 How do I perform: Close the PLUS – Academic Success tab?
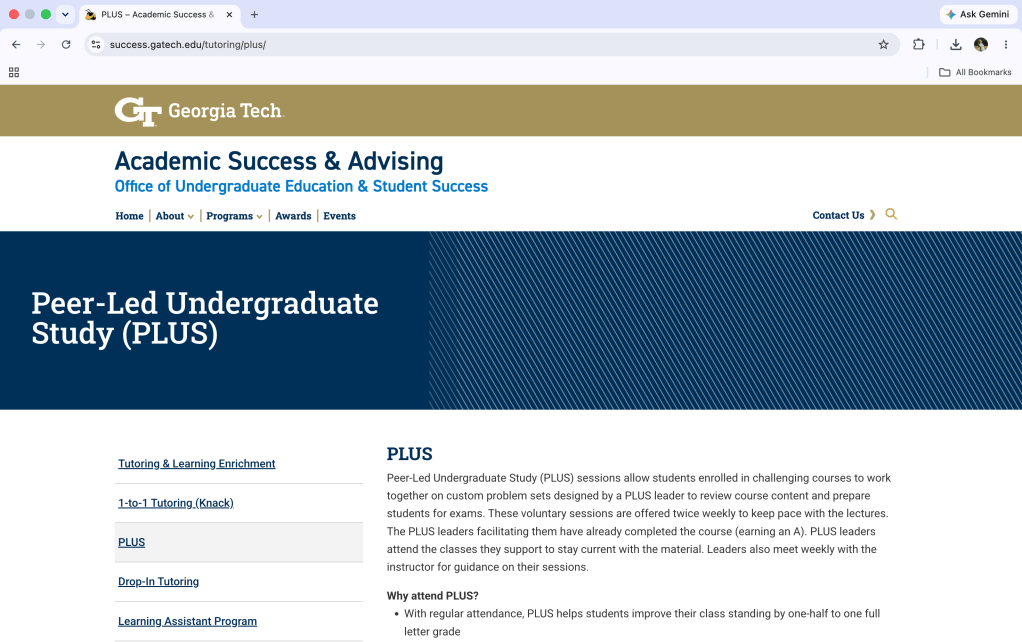[229, 14]
